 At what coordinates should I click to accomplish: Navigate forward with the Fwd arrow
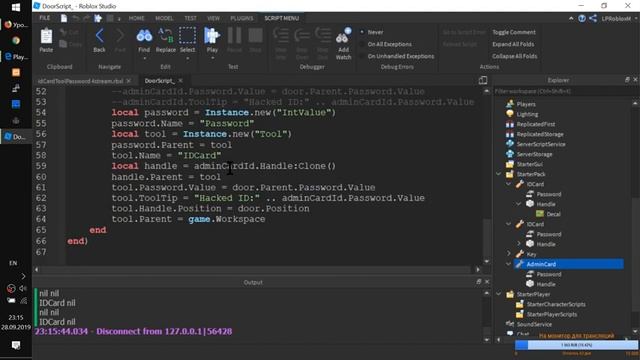click(x=120, y=36)
